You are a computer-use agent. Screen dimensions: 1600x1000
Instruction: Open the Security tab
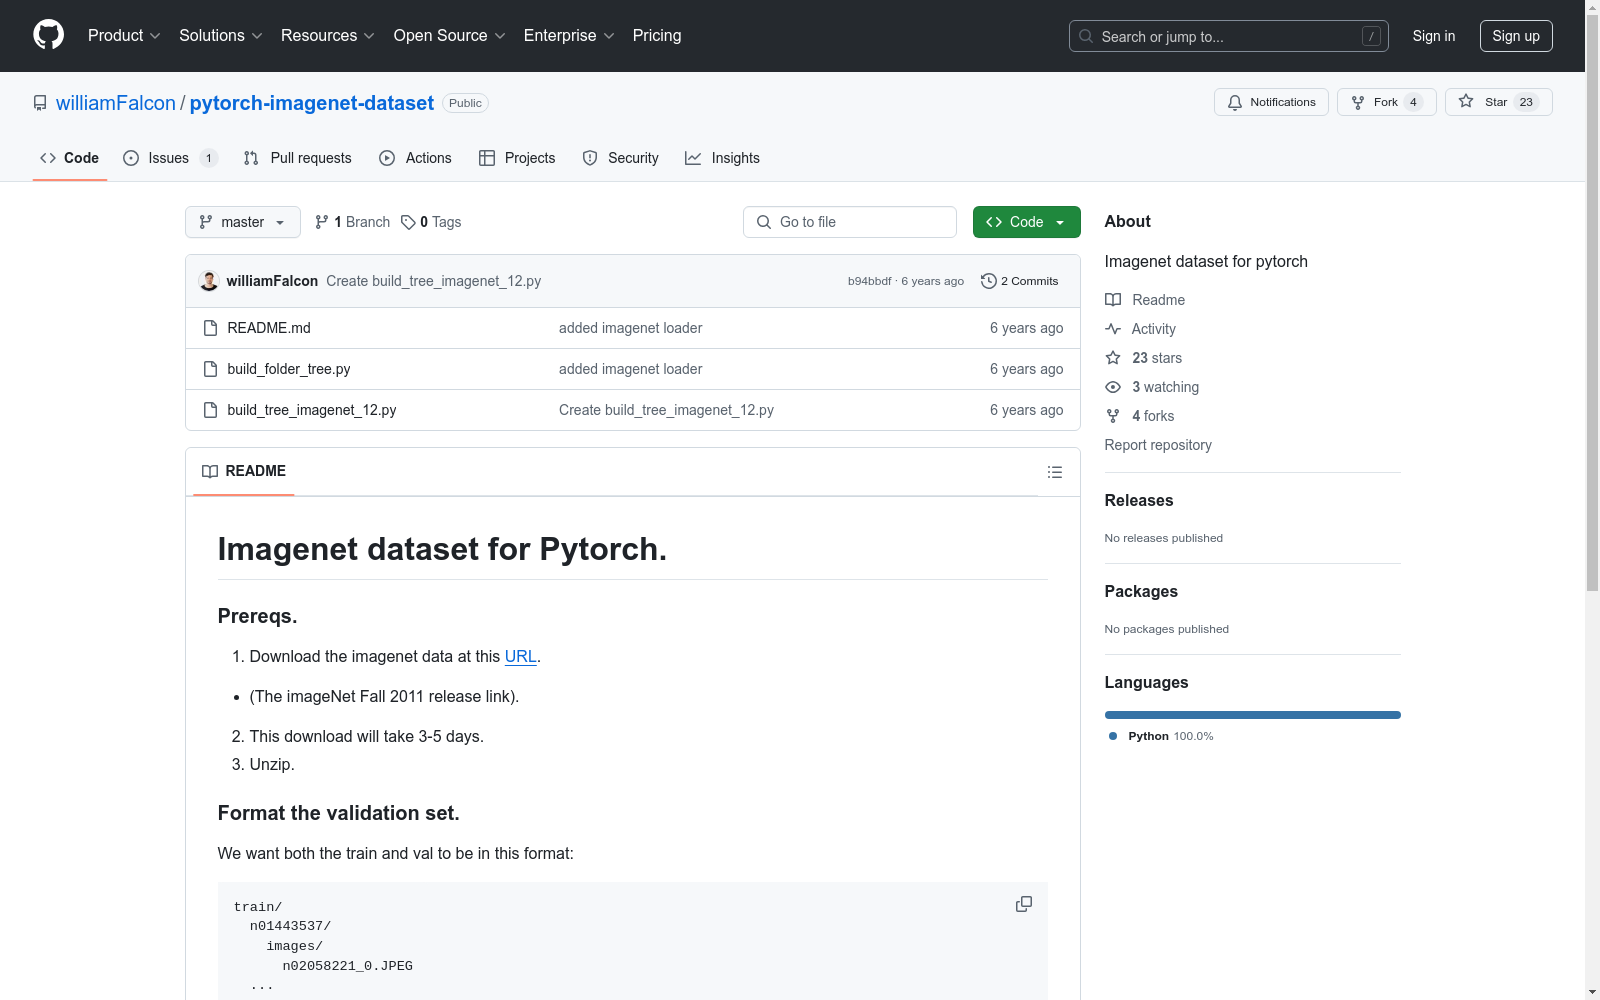pos(621,158)
